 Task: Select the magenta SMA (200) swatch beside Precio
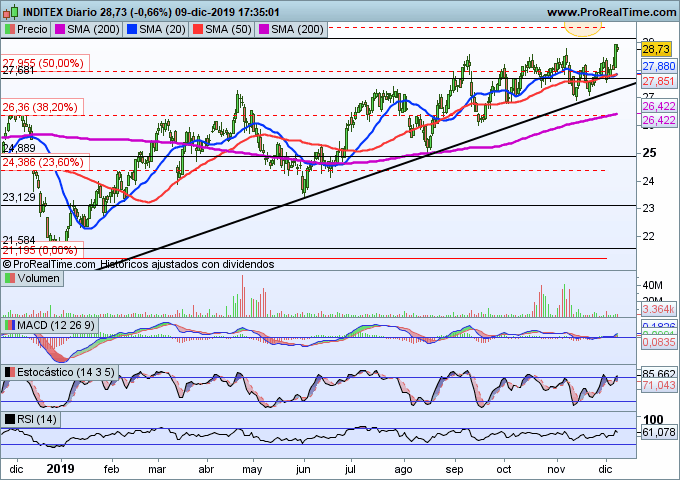point(60,29)
